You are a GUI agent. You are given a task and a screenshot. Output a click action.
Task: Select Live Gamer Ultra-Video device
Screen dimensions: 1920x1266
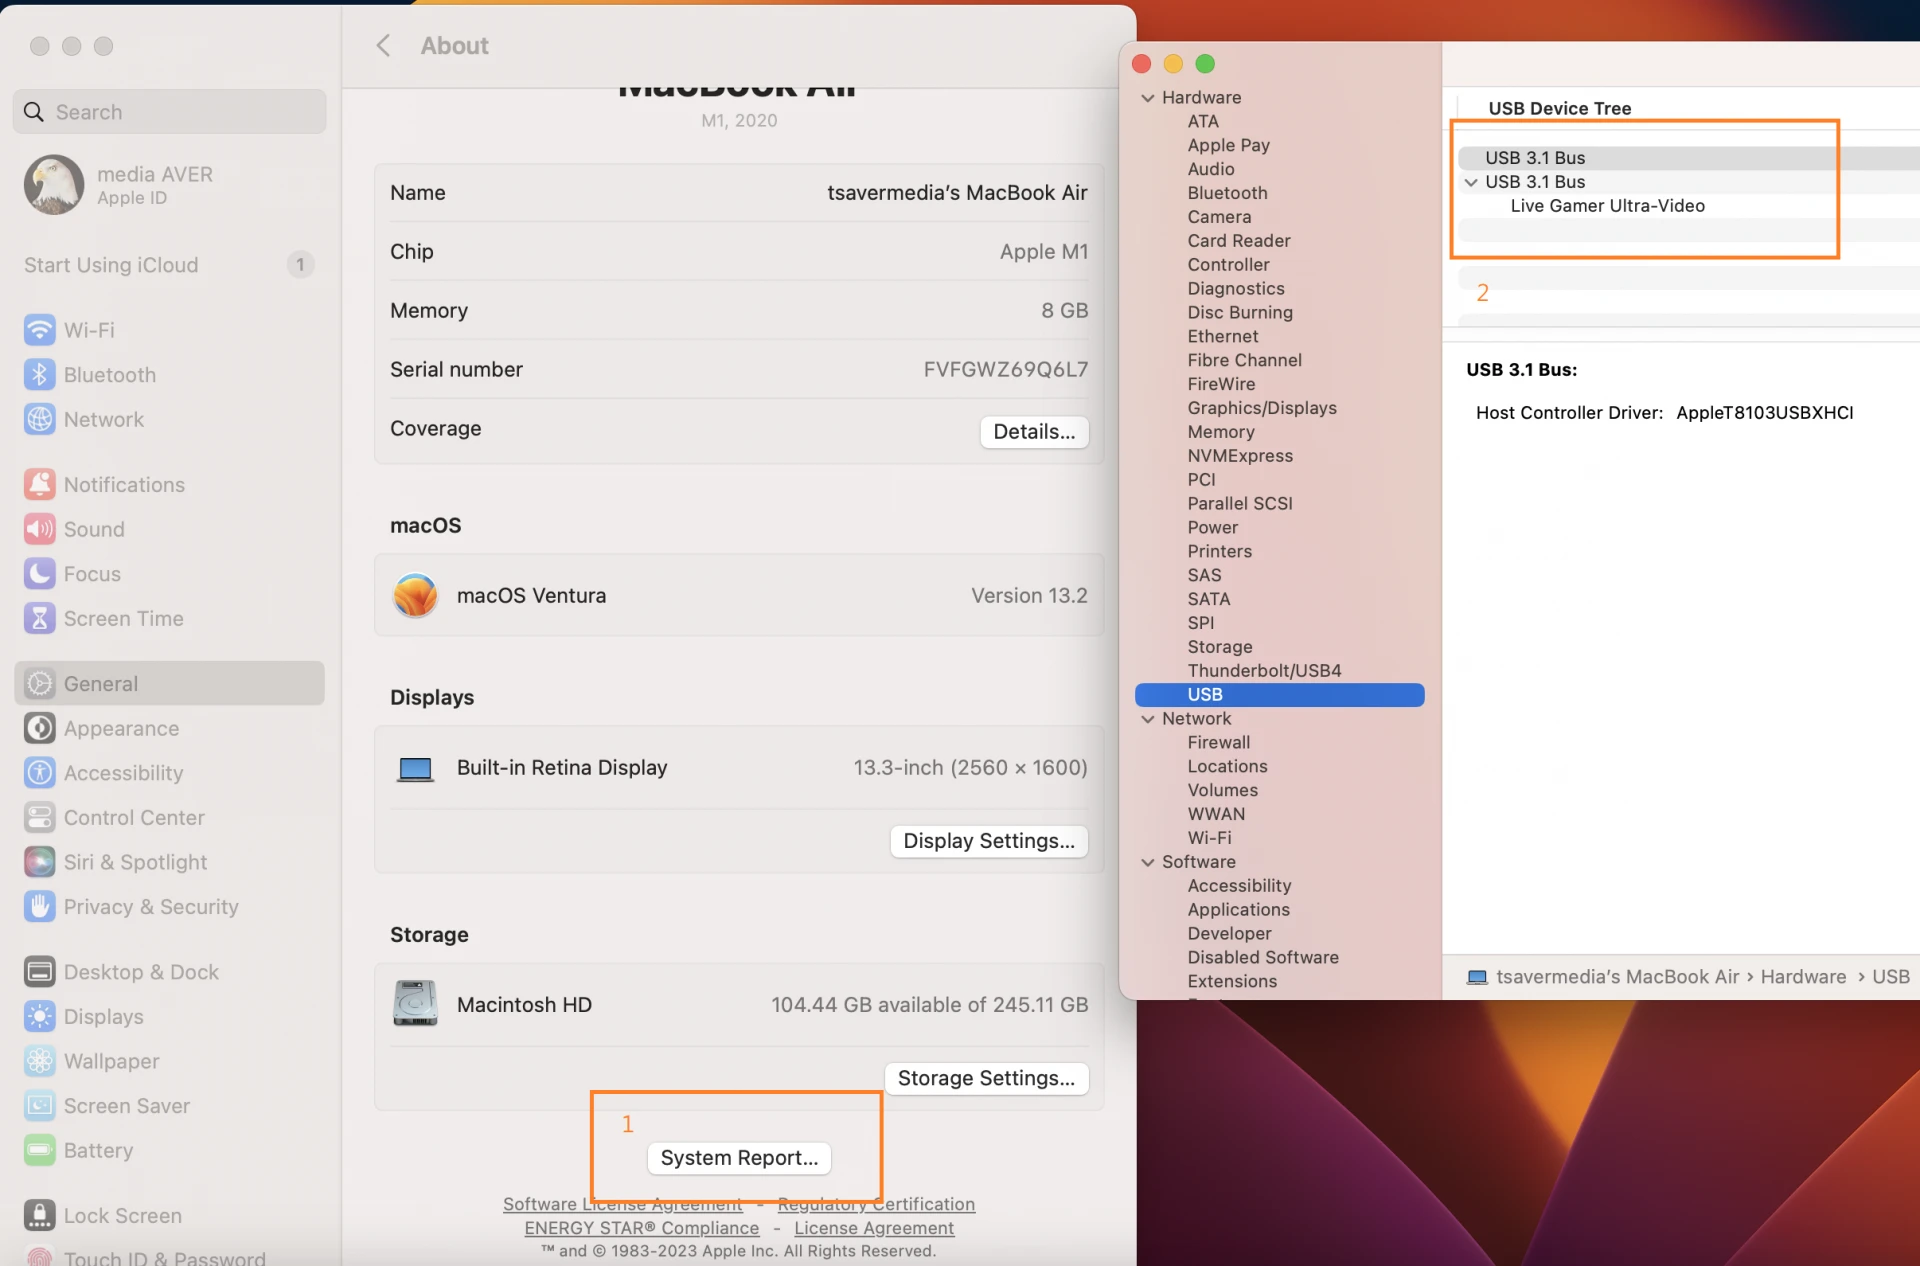tap(1607, 206)
